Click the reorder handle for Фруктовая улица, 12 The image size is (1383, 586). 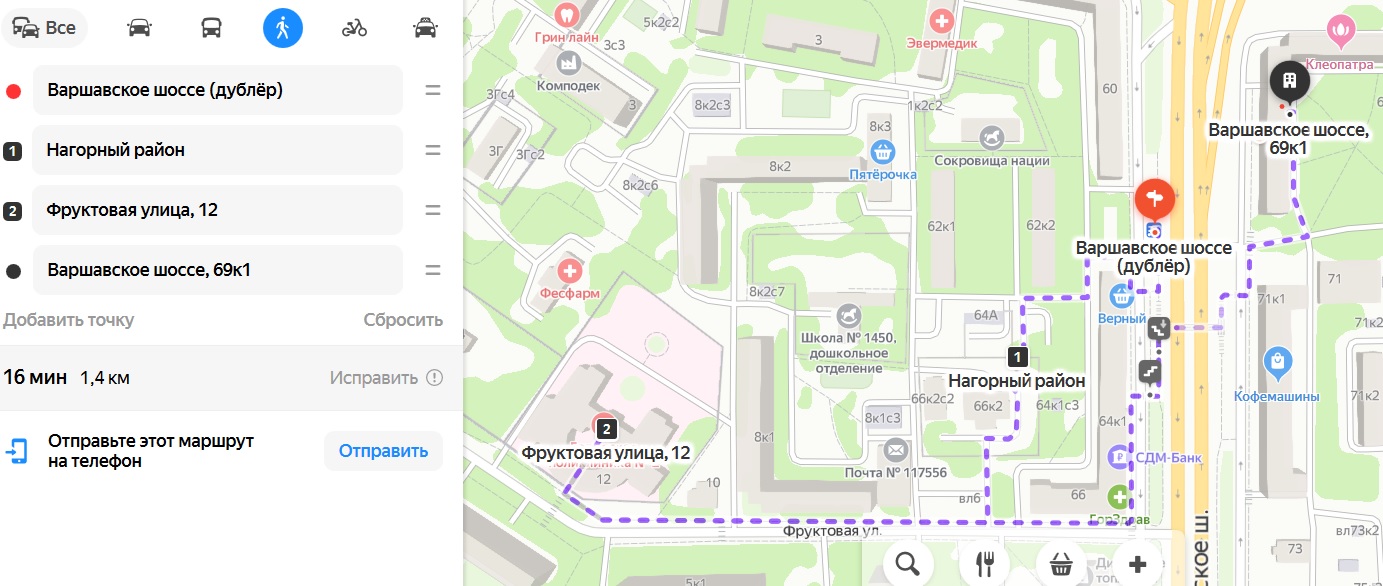tap(433, 210)
